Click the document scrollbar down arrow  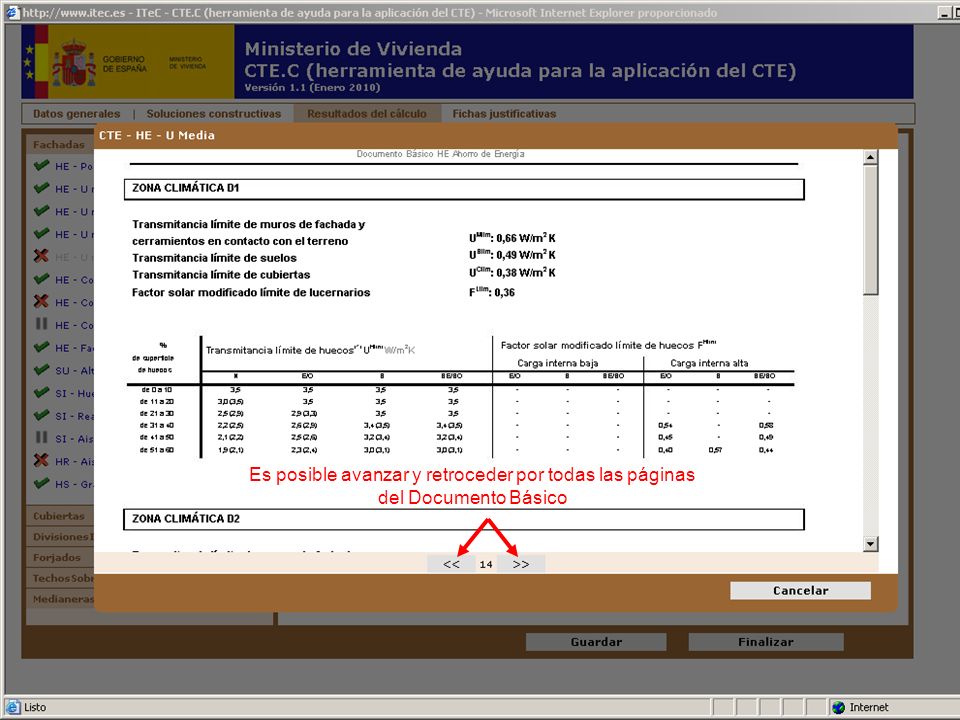[870, 544]
